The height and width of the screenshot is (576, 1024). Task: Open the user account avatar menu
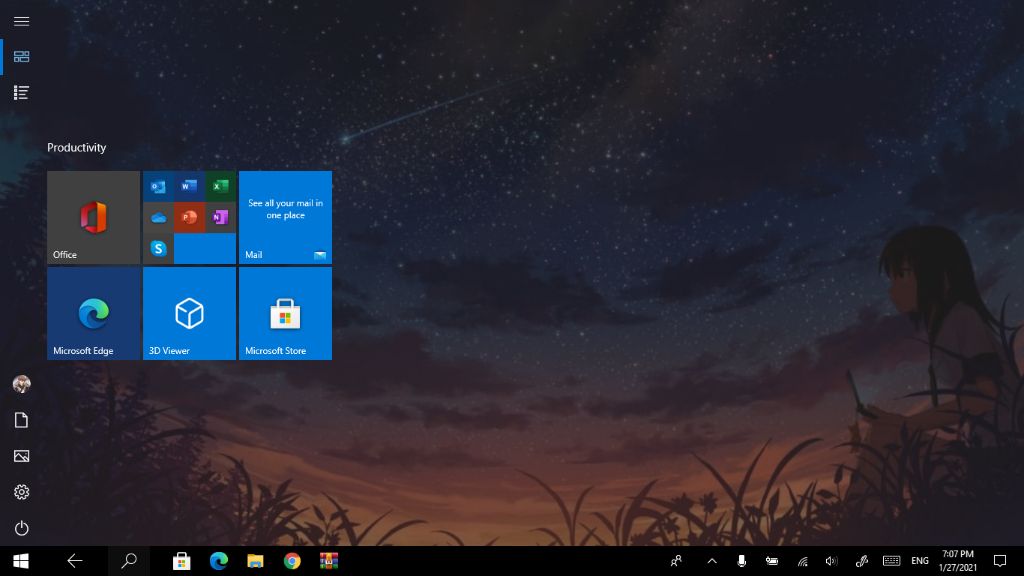point(22,384)
